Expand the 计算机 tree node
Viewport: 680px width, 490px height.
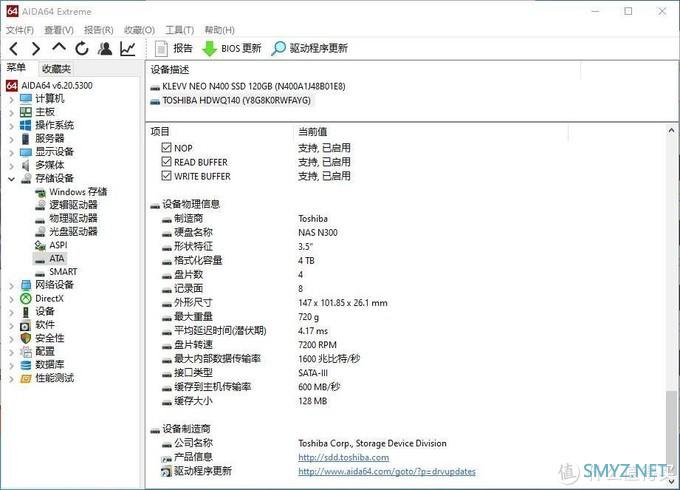pyautogui.click(x=12, y=100)
